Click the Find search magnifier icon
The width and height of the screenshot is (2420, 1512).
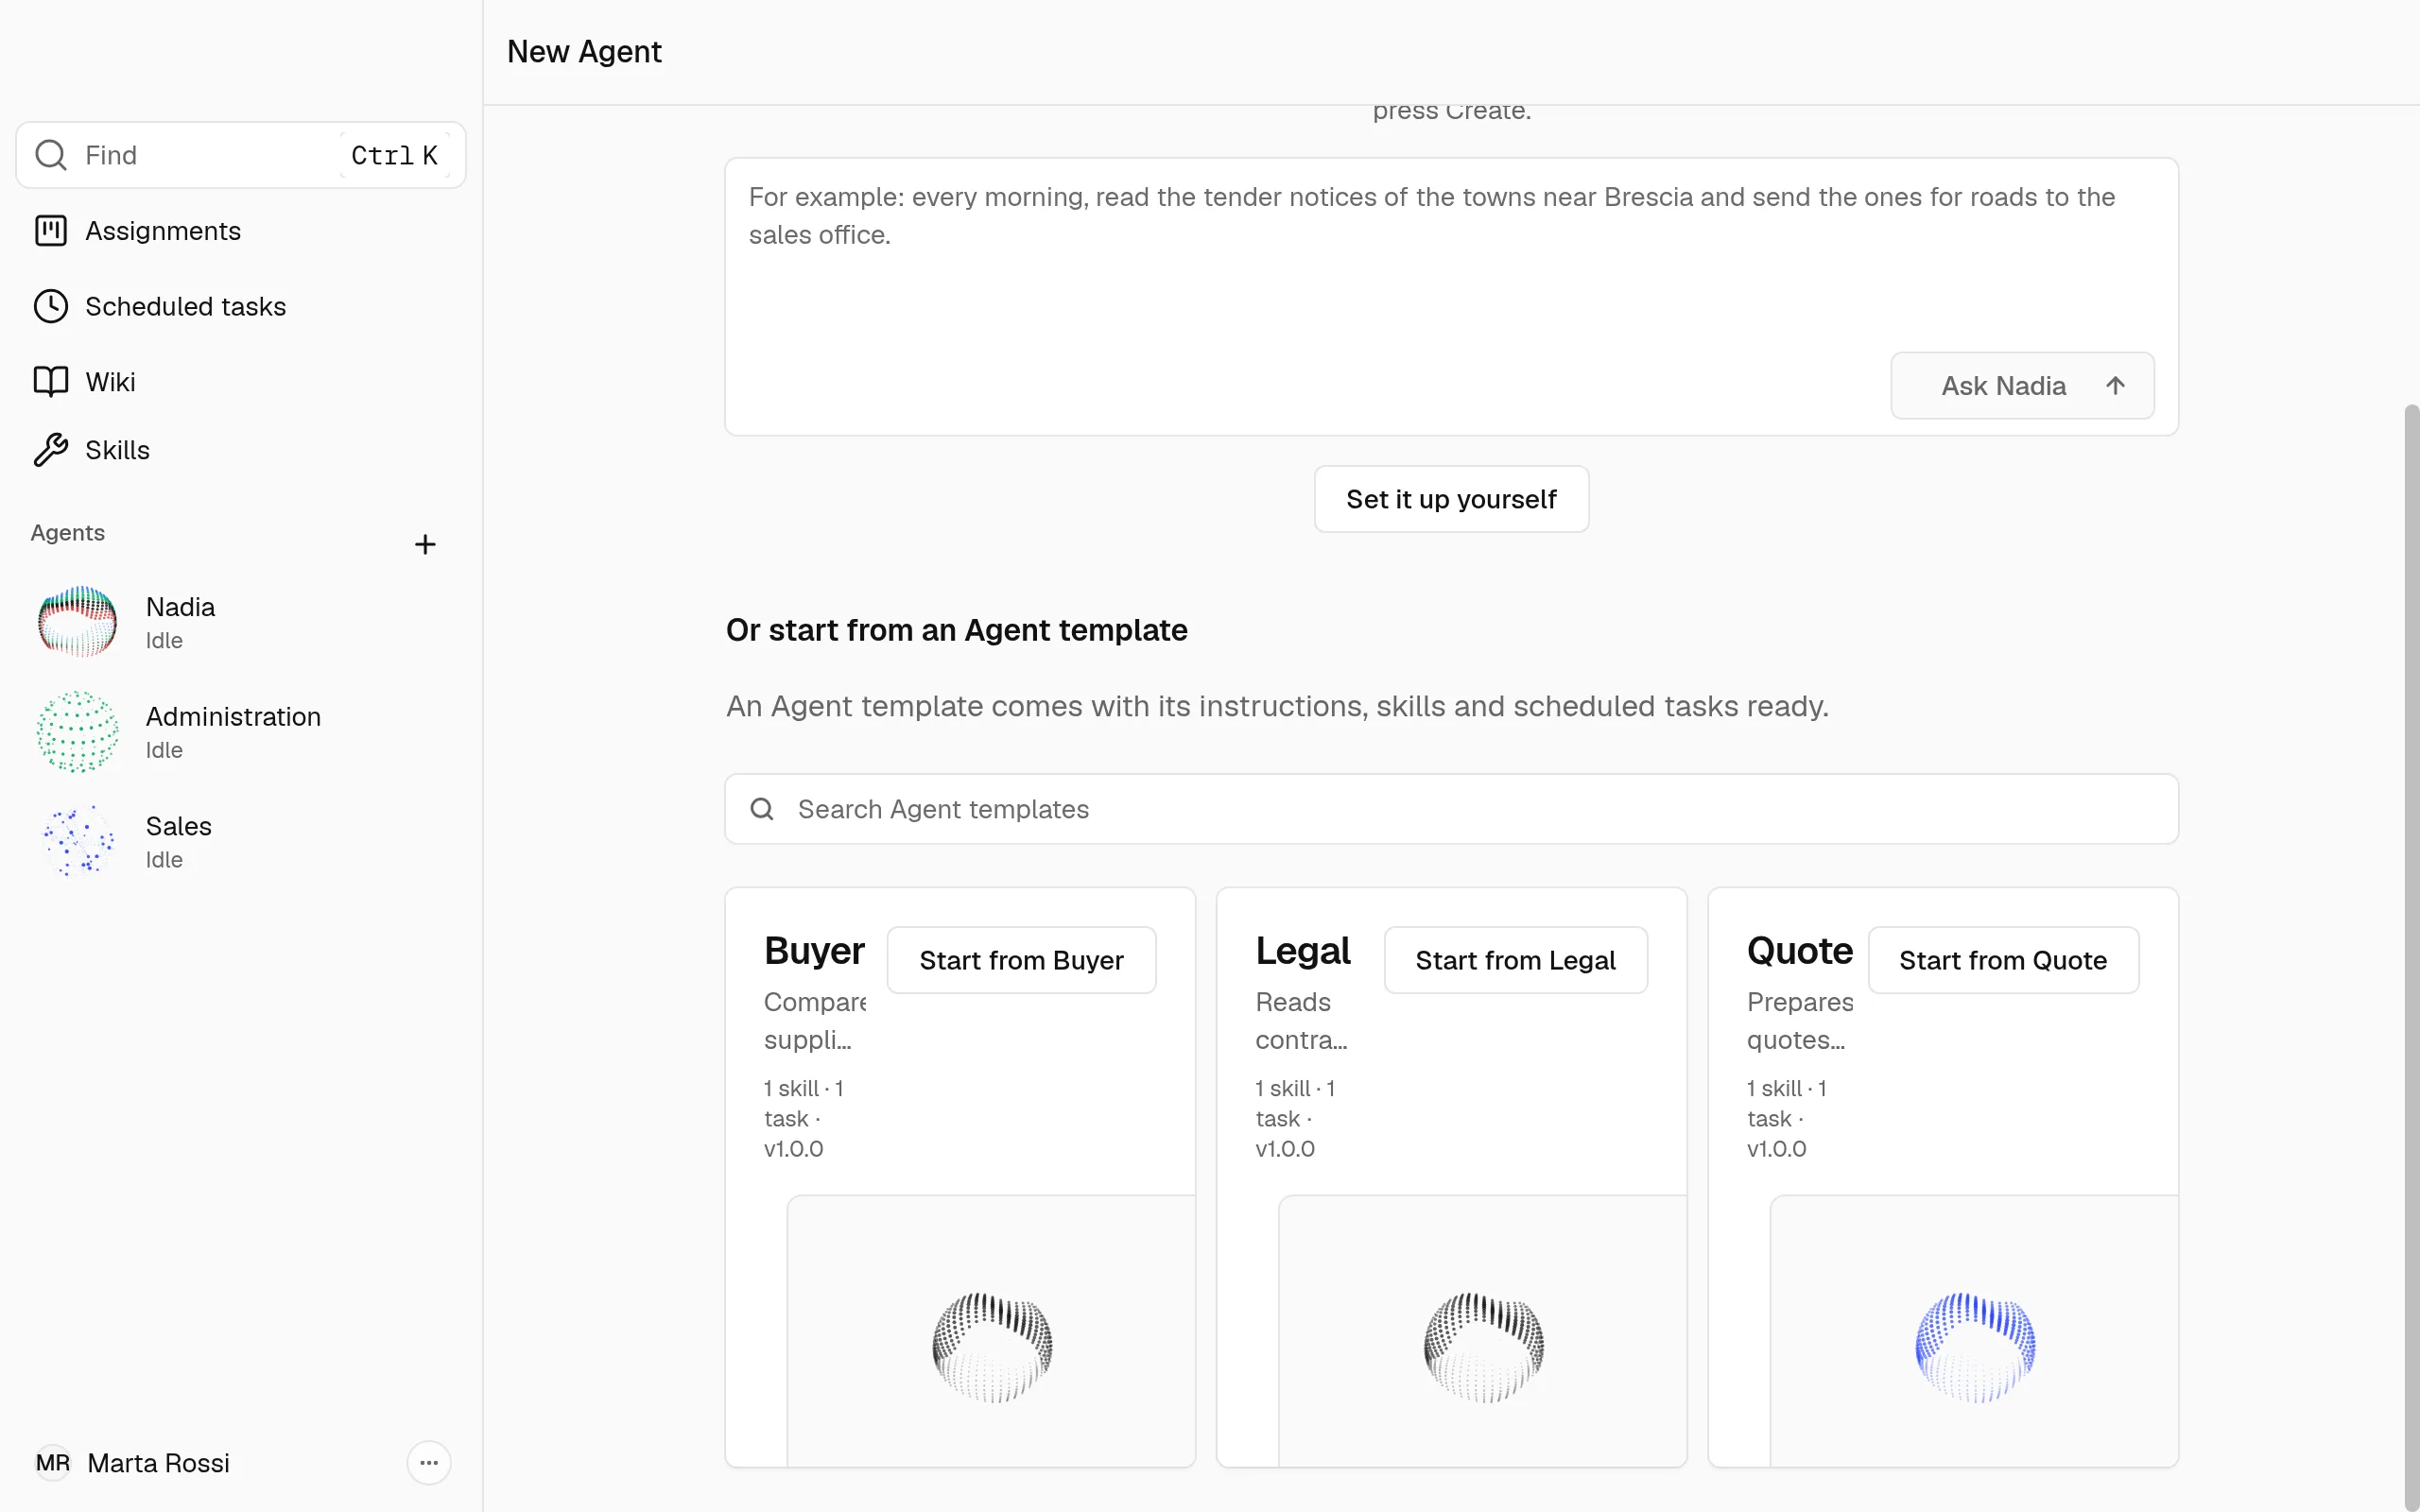pos(50,155)
